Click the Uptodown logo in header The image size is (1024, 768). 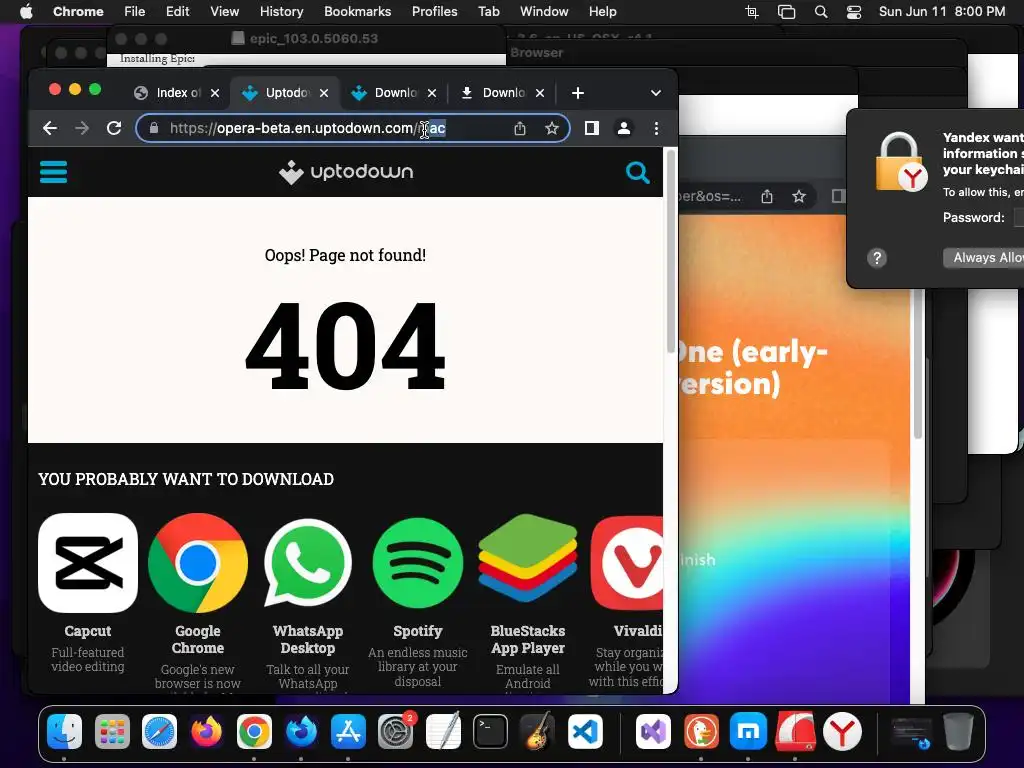[345, 172]
